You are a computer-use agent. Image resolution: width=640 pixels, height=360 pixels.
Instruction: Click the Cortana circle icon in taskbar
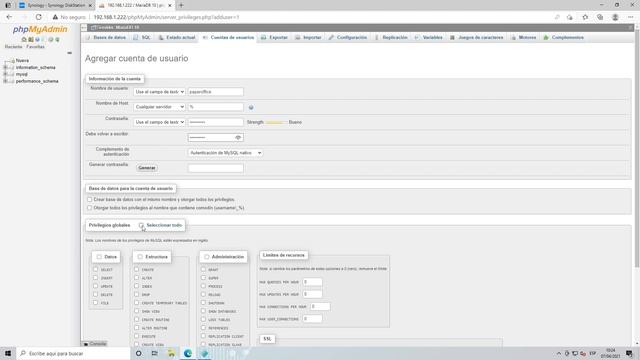point(139,353)
